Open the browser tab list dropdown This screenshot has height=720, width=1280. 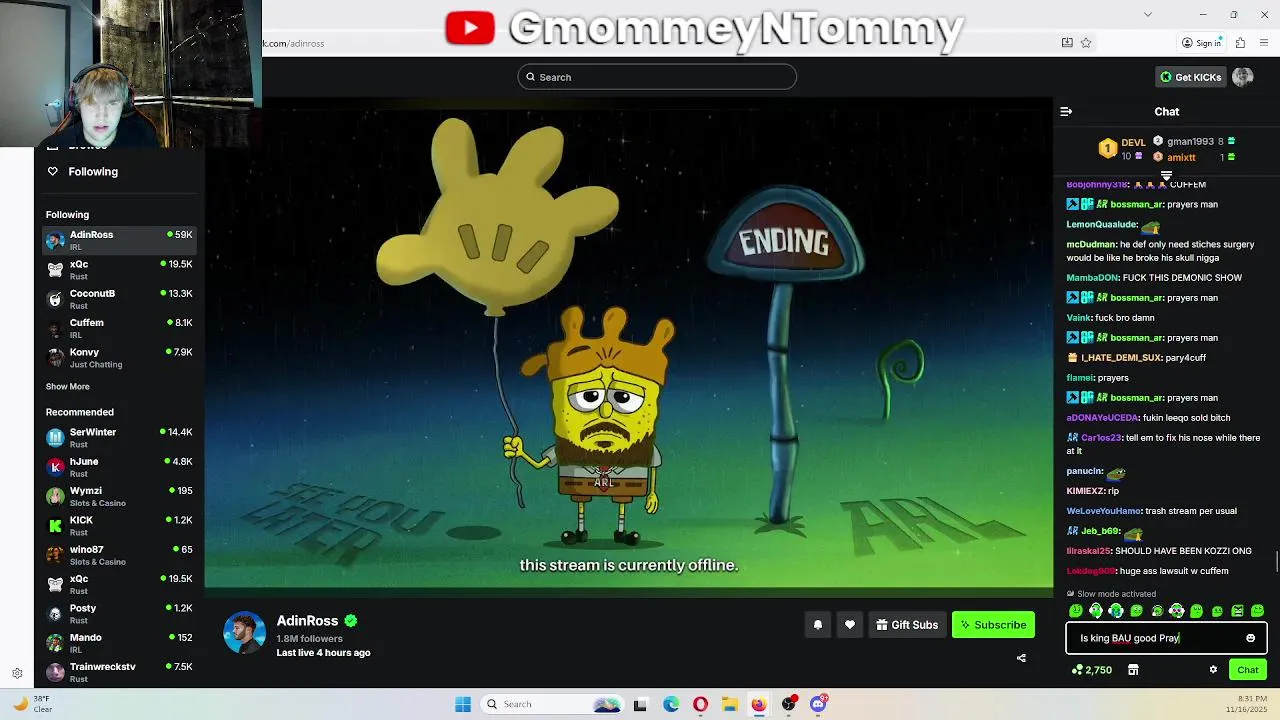pos(1148,14)
